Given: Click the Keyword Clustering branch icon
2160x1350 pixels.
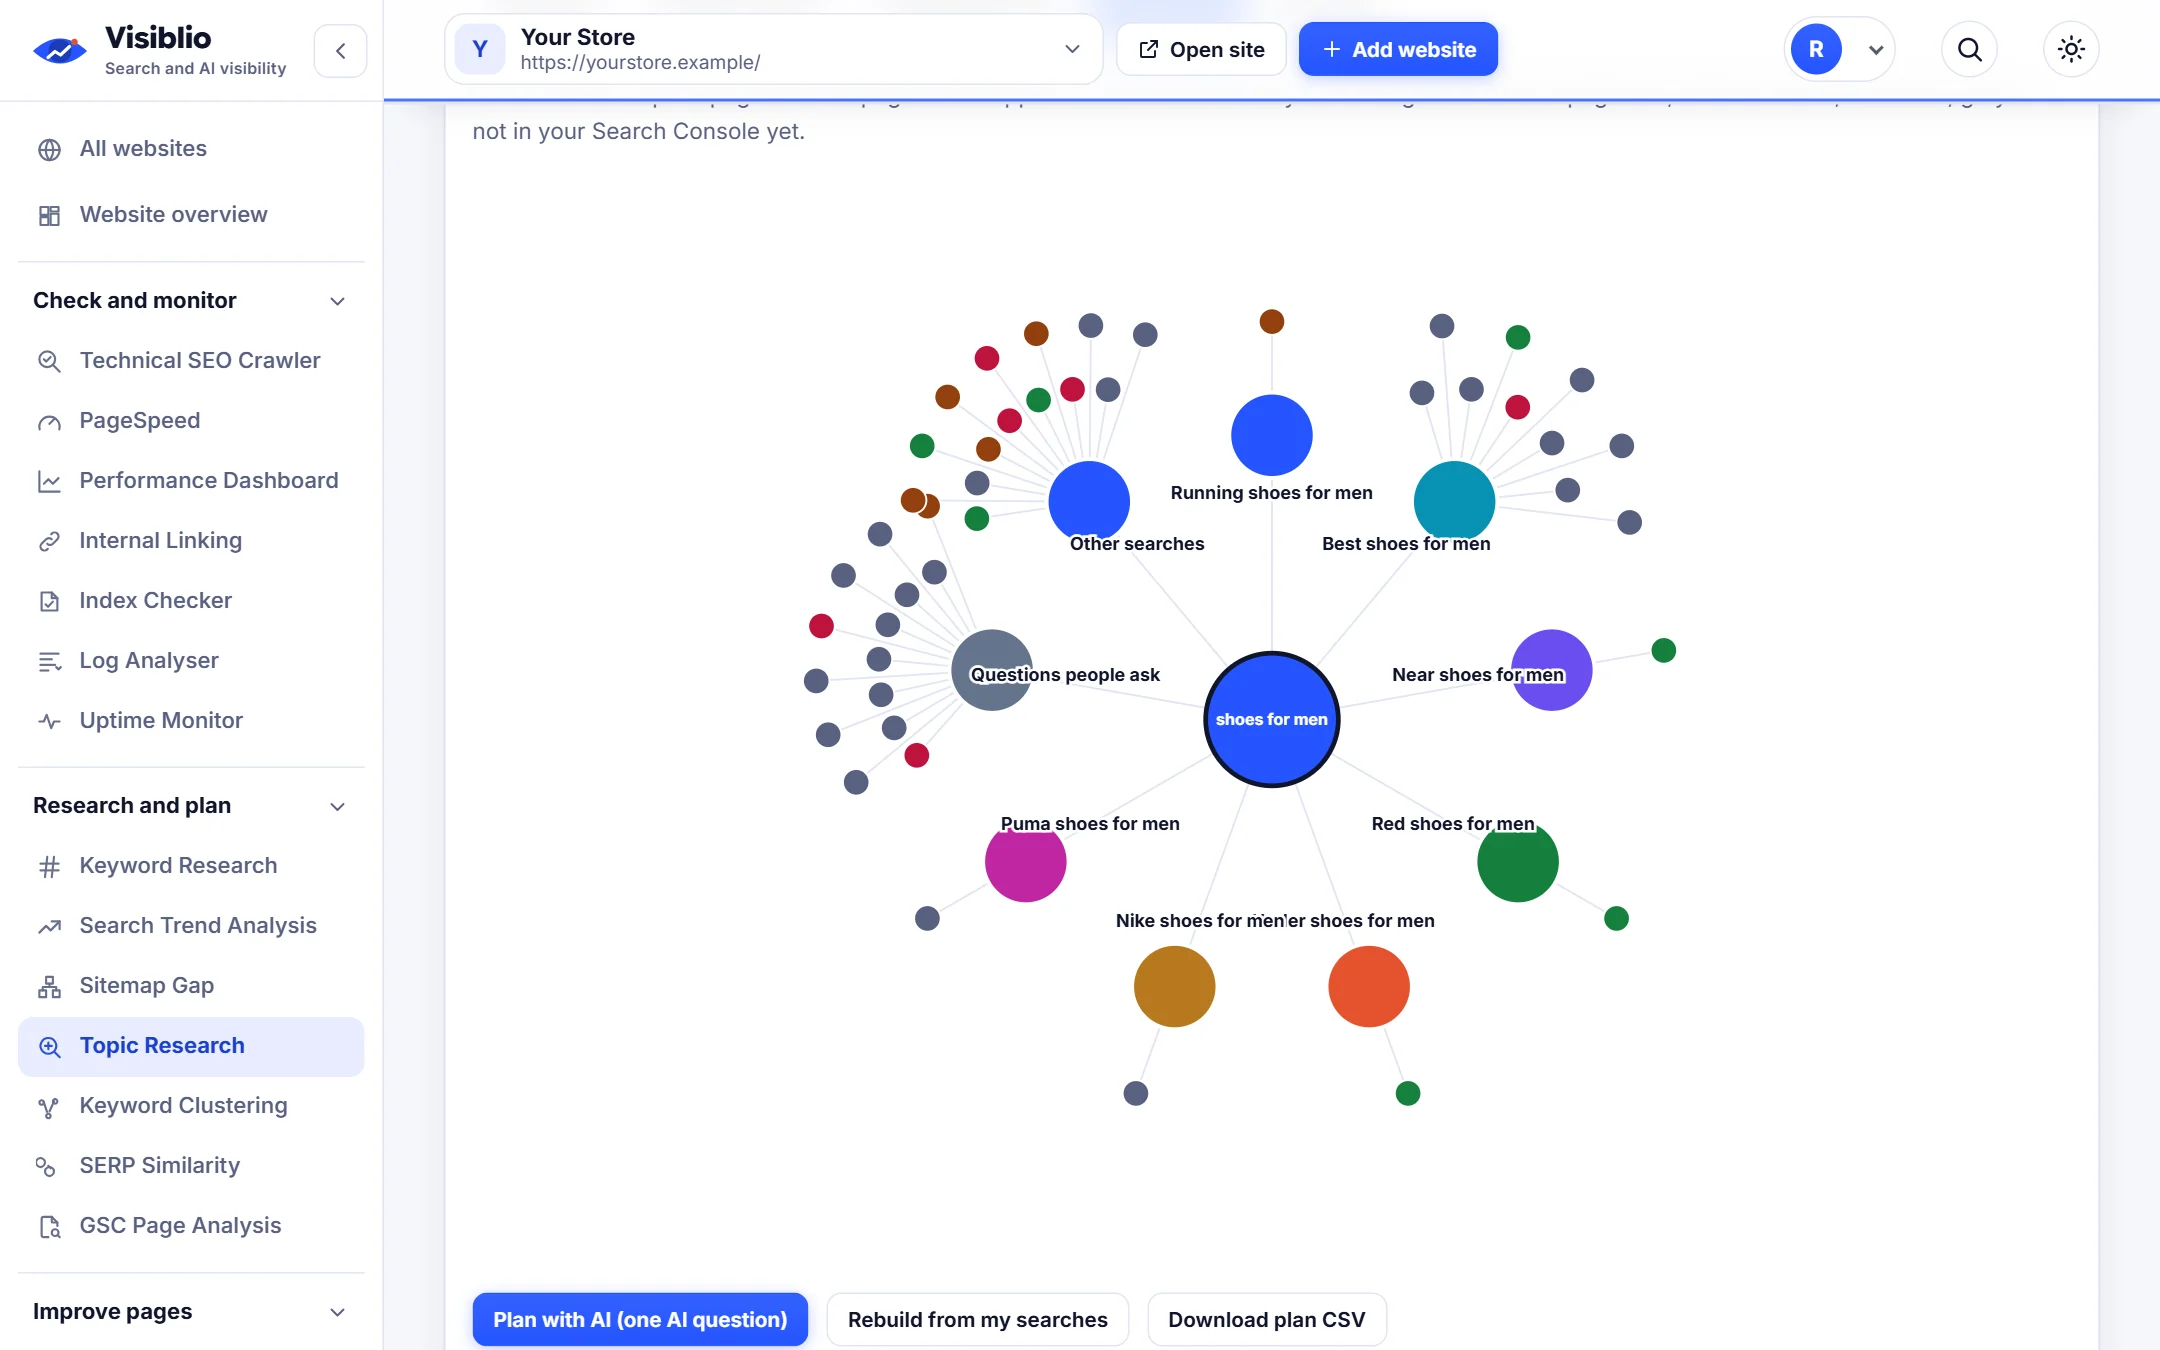Looking at the screenshot, I should [x=49, y=1107].
